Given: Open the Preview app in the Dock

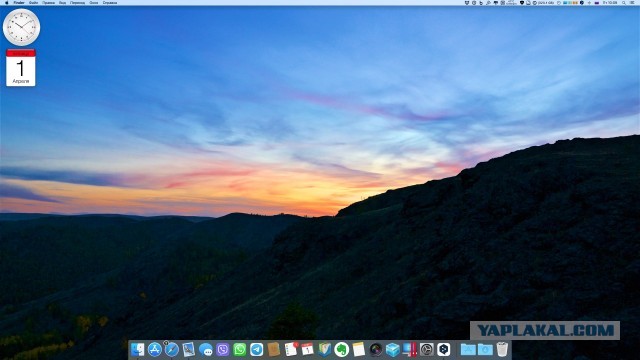Looking at the screenshot, I should point(189,349).
